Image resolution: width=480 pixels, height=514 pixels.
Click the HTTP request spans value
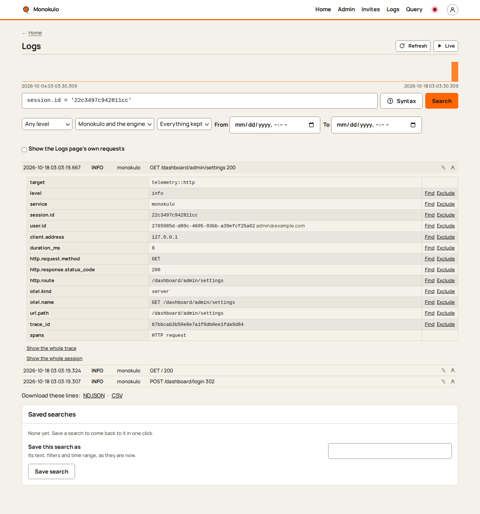pos(169,335)
